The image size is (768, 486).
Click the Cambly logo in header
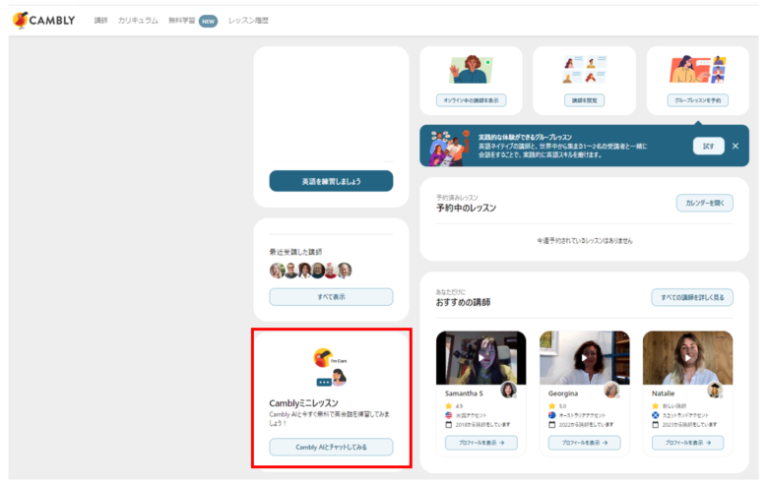tap(47, 20)
